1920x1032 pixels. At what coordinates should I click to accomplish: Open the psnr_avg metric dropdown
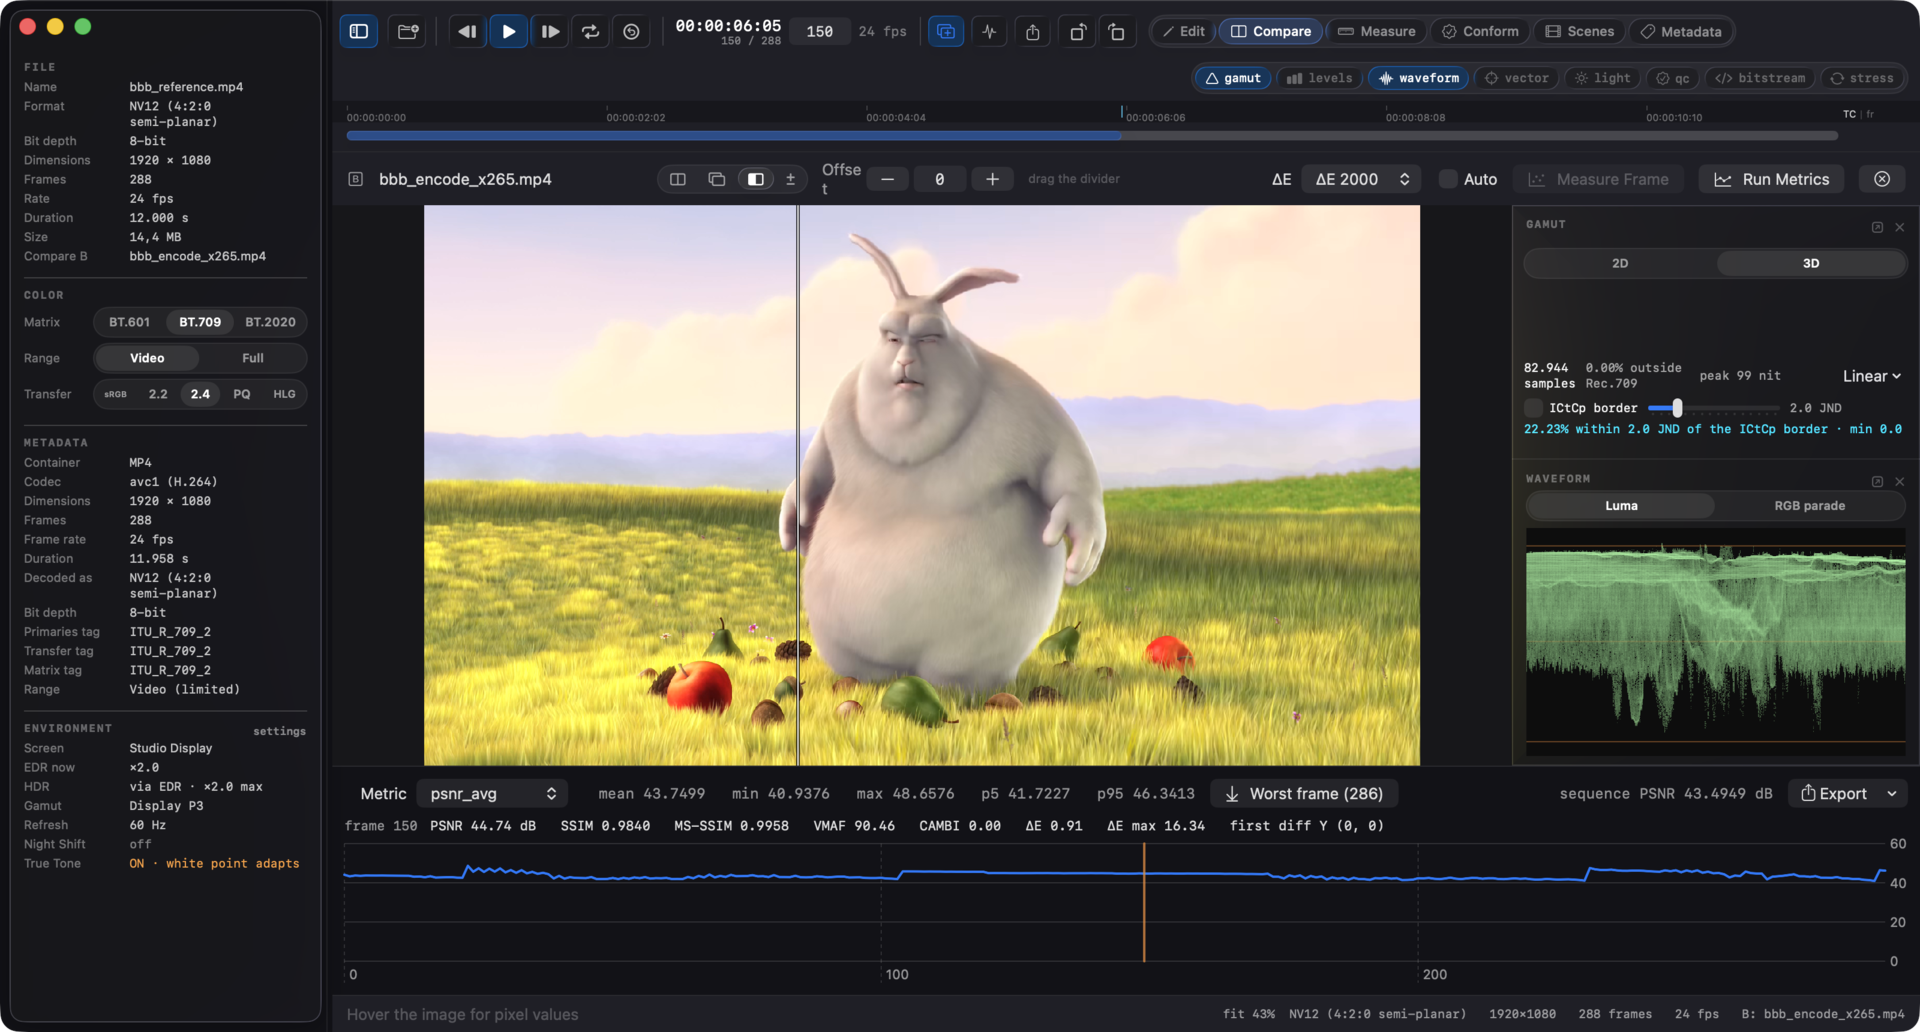pos(492,793)
